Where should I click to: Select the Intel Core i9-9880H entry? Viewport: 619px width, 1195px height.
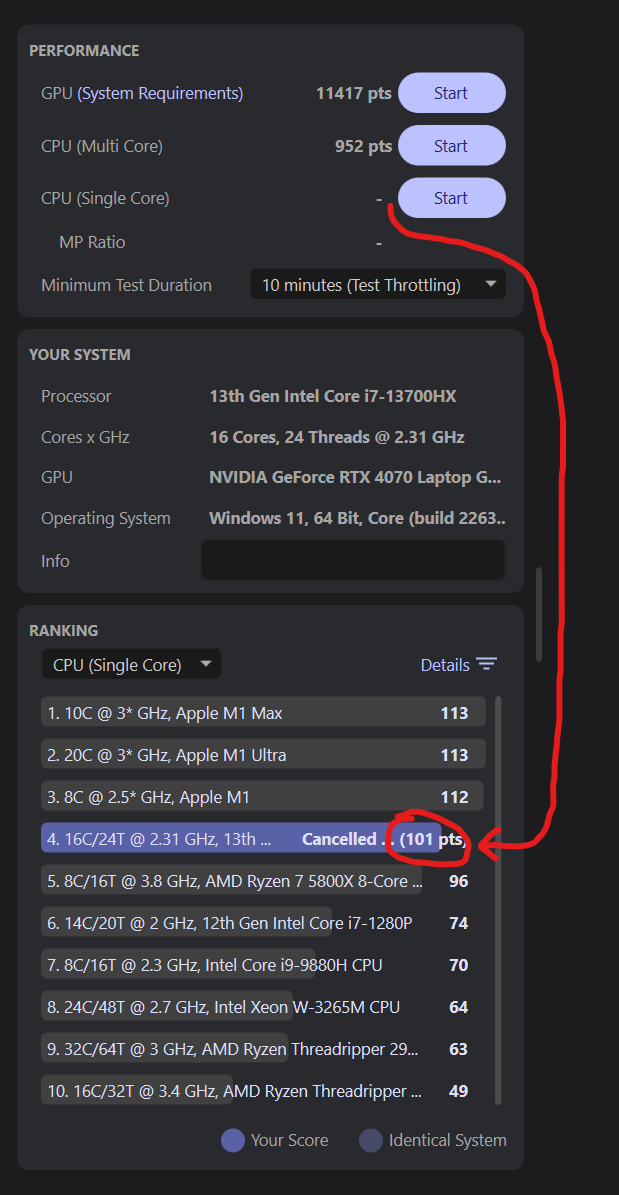tap(240, 965)
